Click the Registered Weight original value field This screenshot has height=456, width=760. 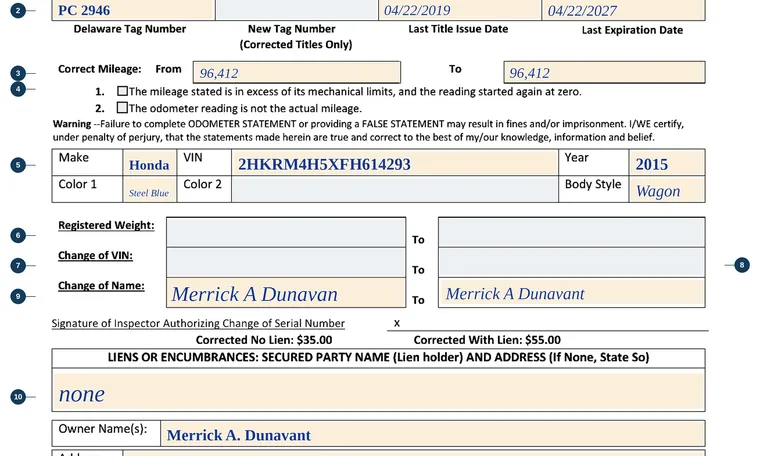click(x=286, y=232)
